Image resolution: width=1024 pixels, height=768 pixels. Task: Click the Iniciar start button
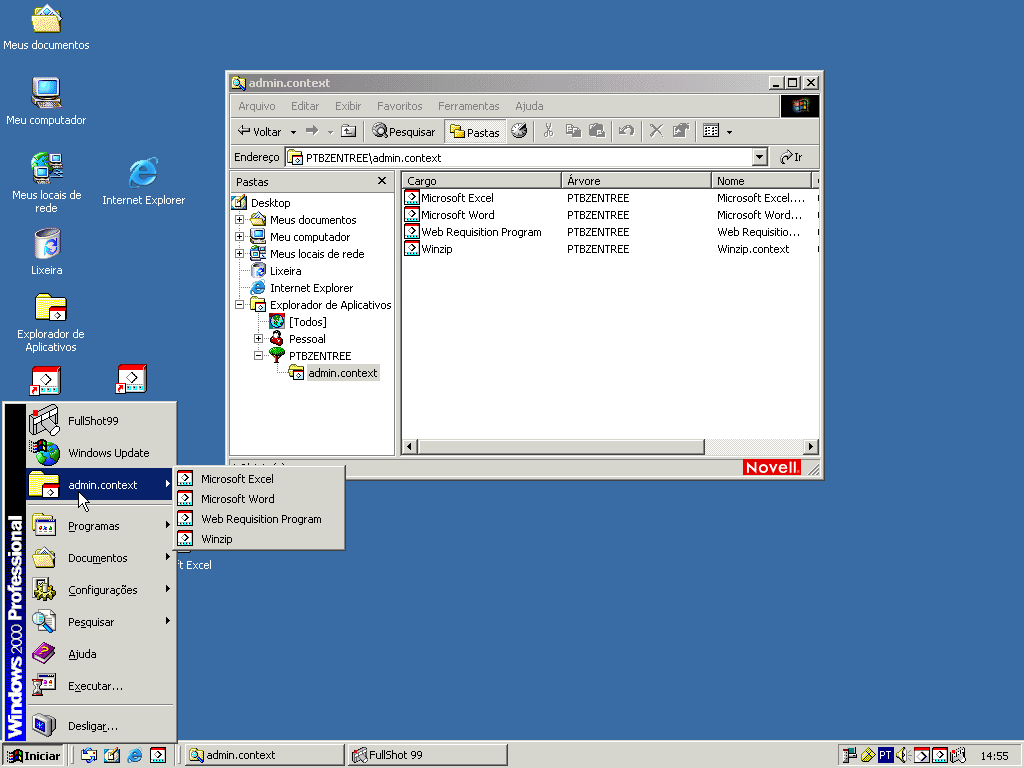click(33, 755)
